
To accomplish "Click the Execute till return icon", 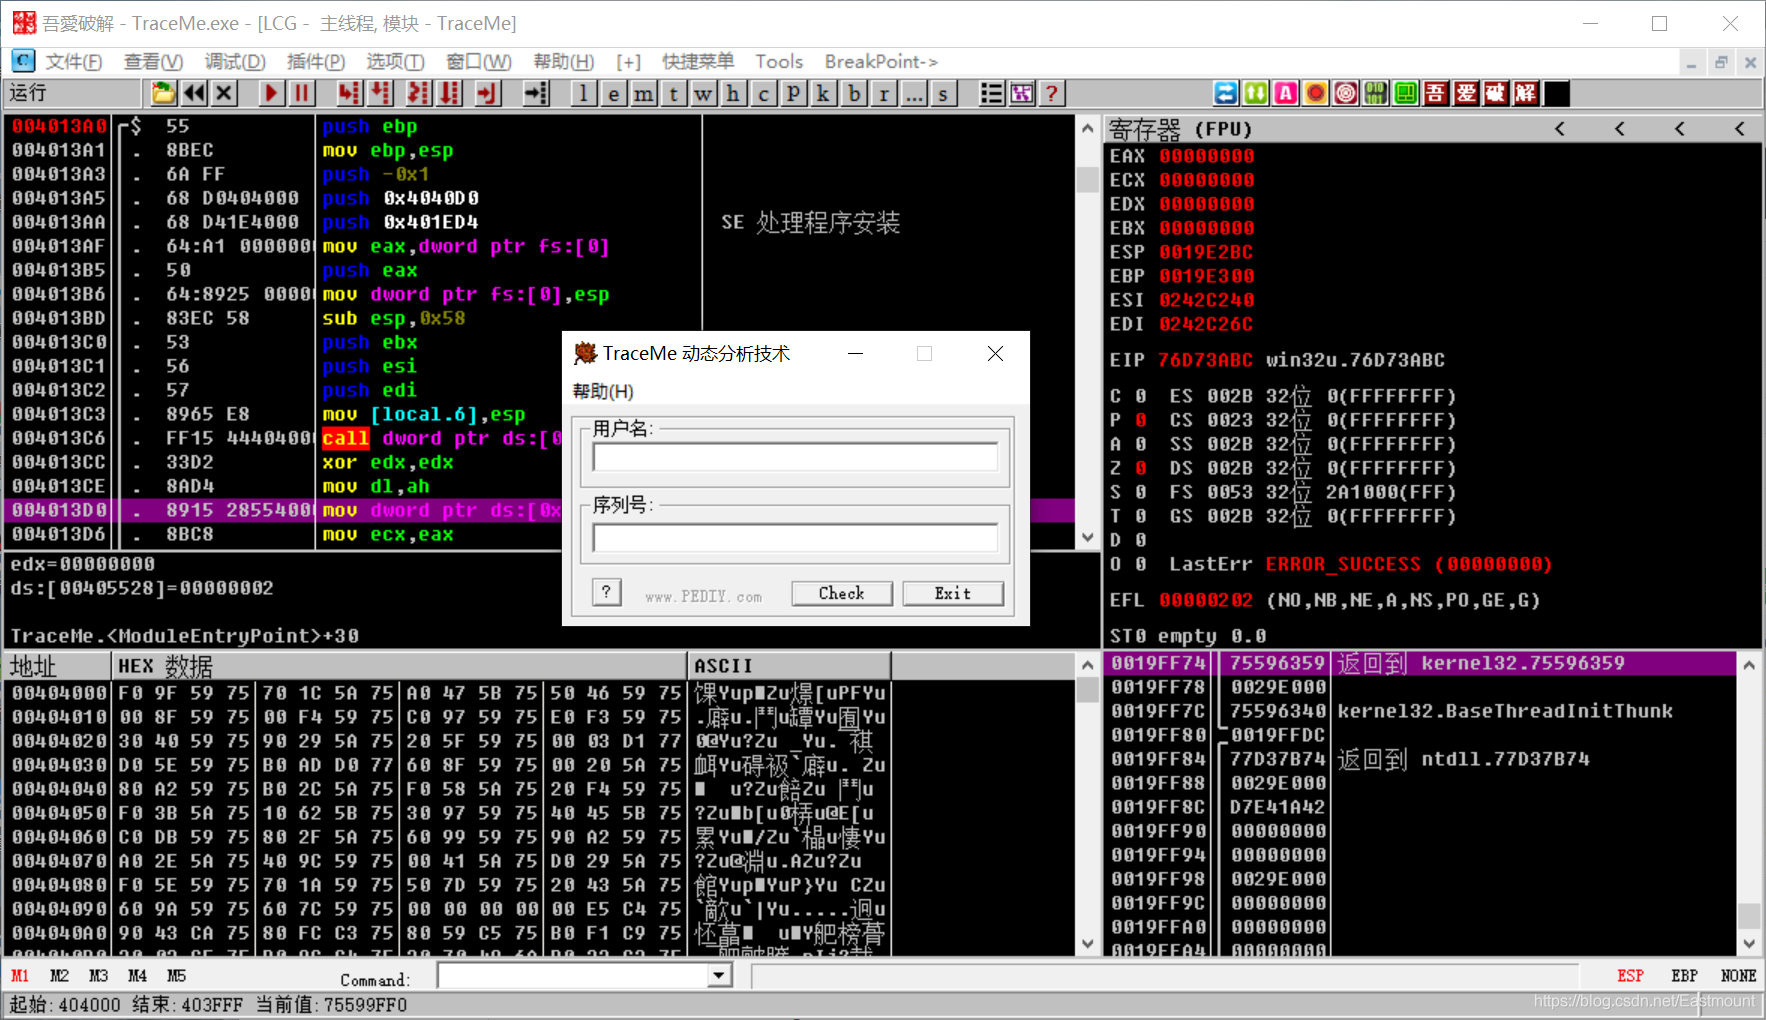I will (x=486, y=93).
